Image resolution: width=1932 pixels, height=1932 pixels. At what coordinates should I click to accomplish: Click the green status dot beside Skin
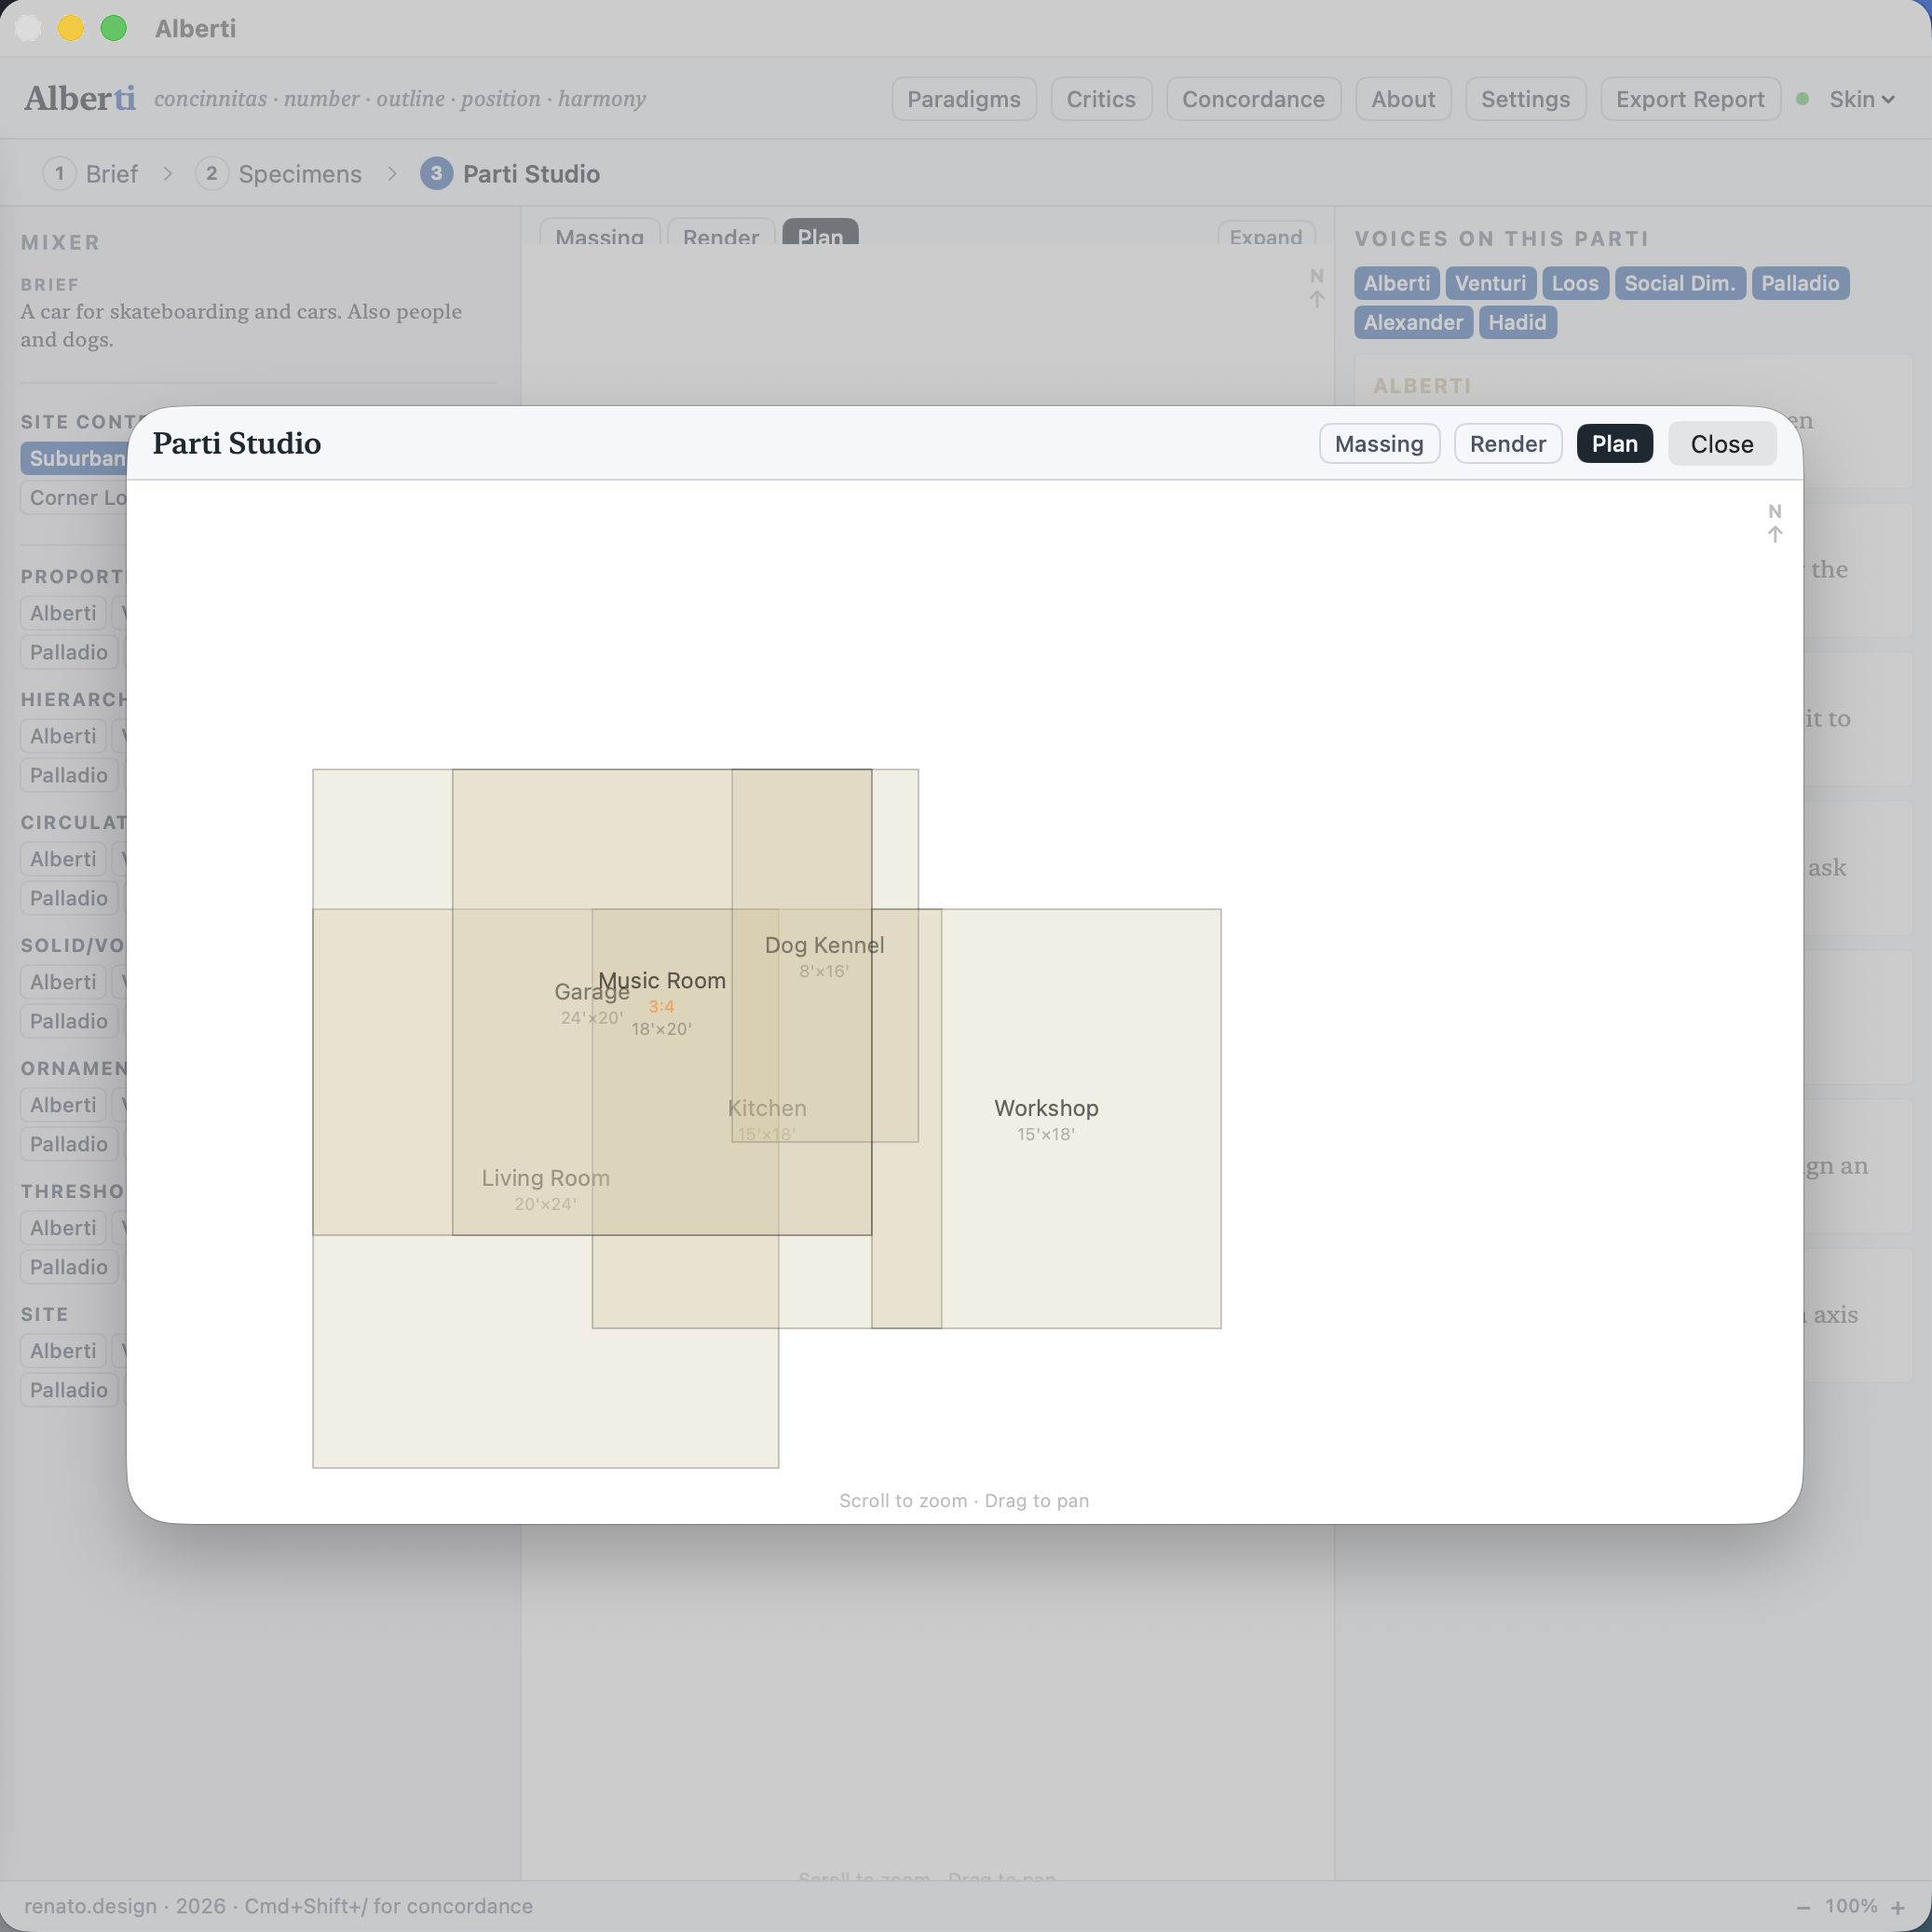(x=1803, y=99)
